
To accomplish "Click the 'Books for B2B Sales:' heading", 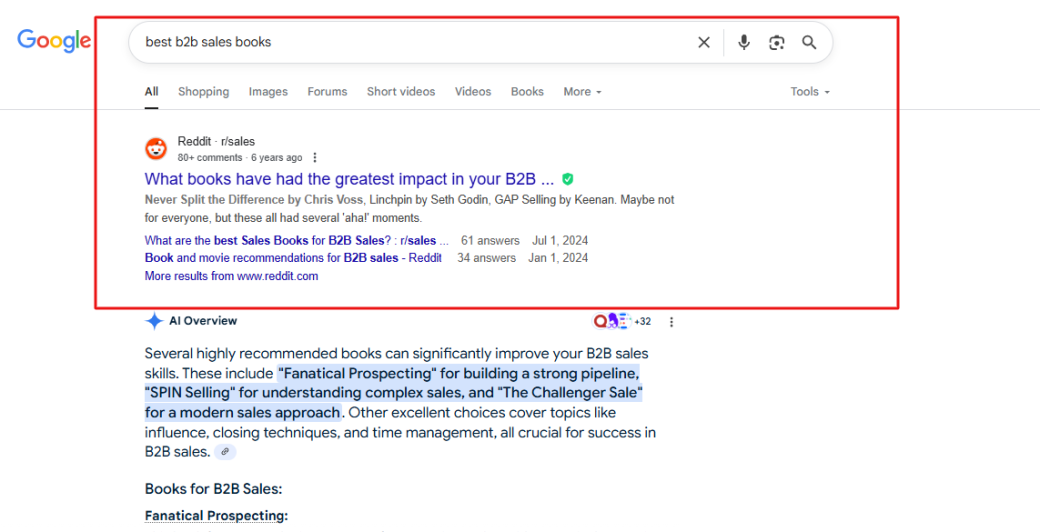I will coord(214,490).
